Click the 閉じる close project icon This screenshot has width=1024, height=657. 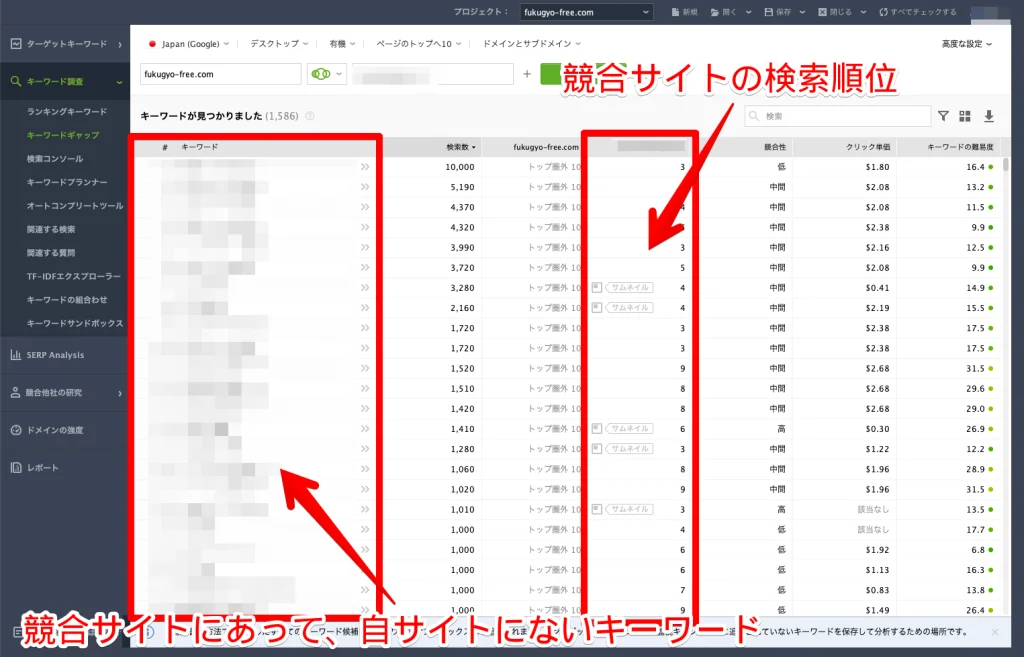822,12
